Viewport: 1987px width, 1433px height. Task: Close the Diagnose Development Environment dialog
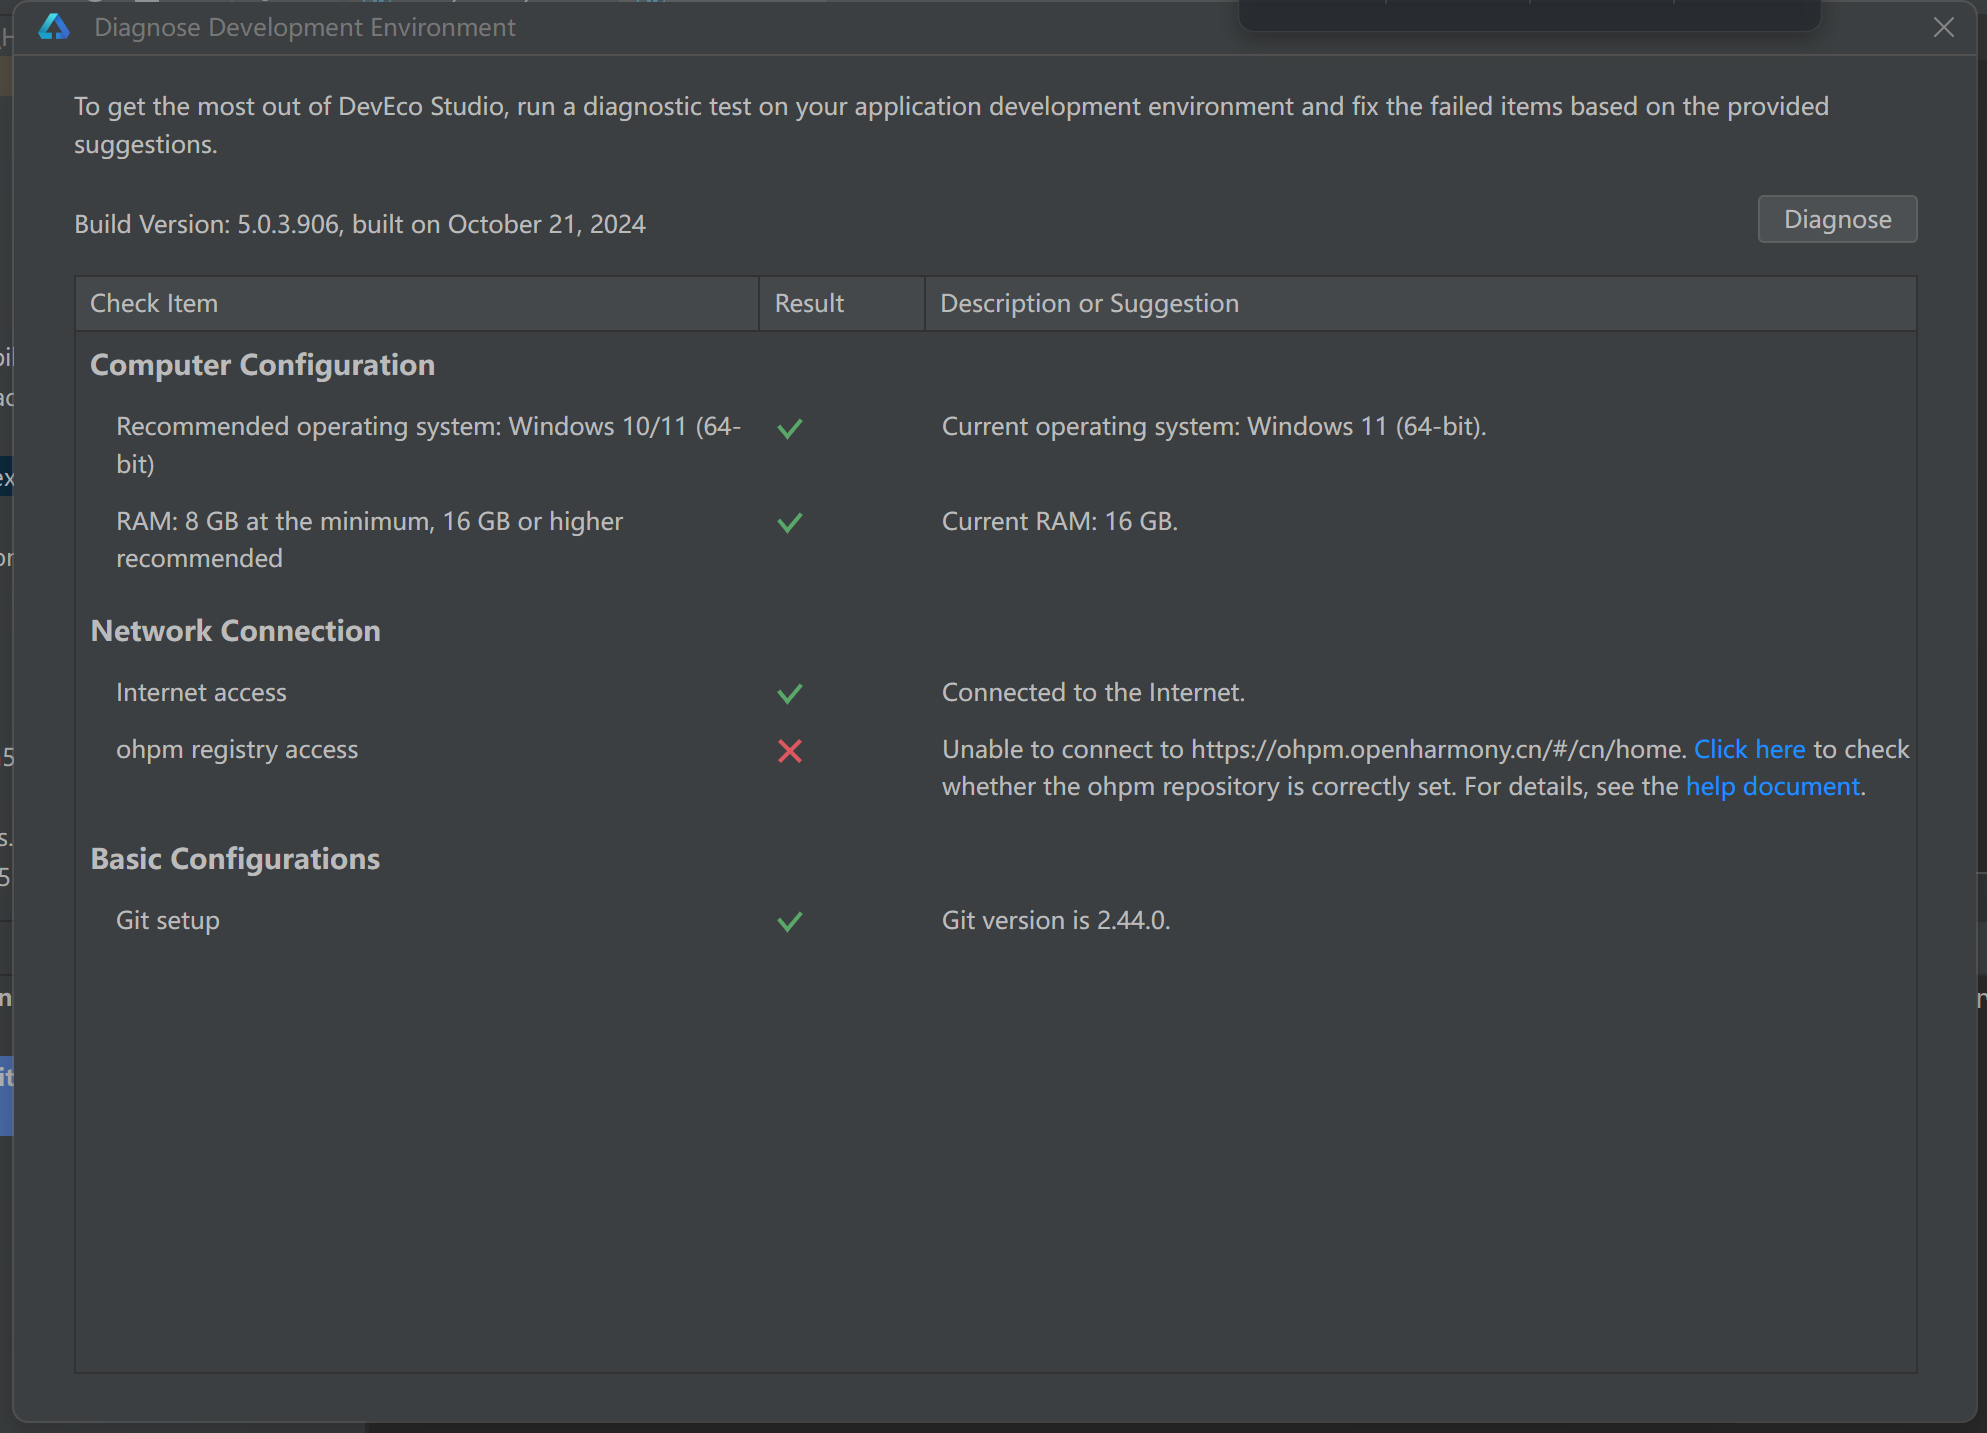1944,27
